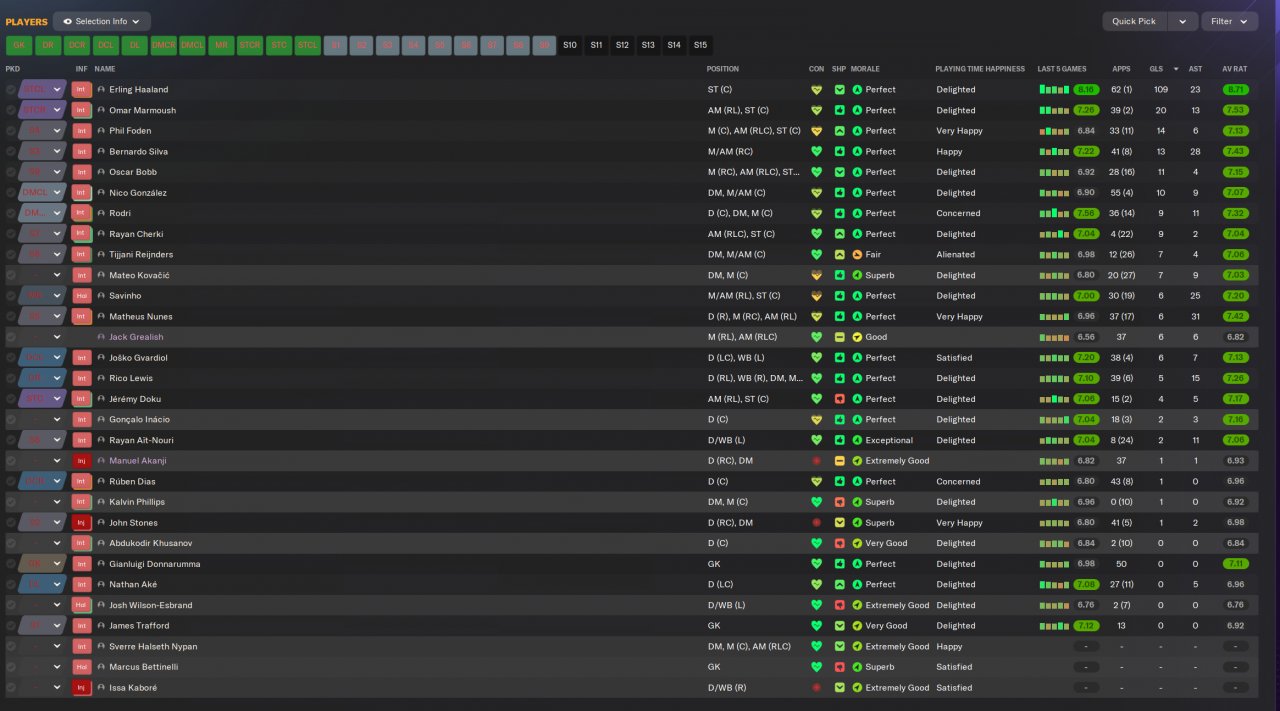Open position dropdown for Savinho
The image size is (1280, 711).
pos(57,296)
